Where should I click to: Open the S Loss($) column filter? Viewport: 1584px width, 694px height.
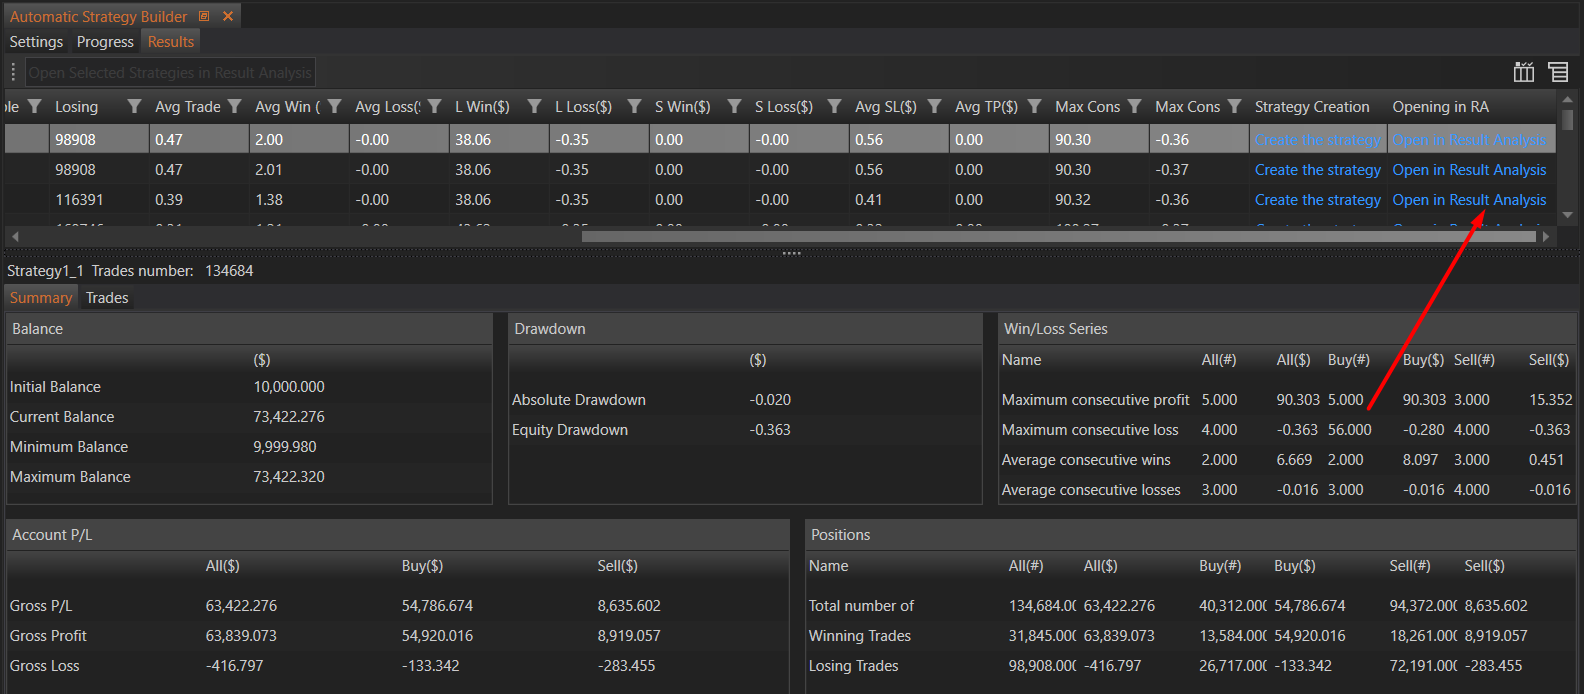pos(834,107)
